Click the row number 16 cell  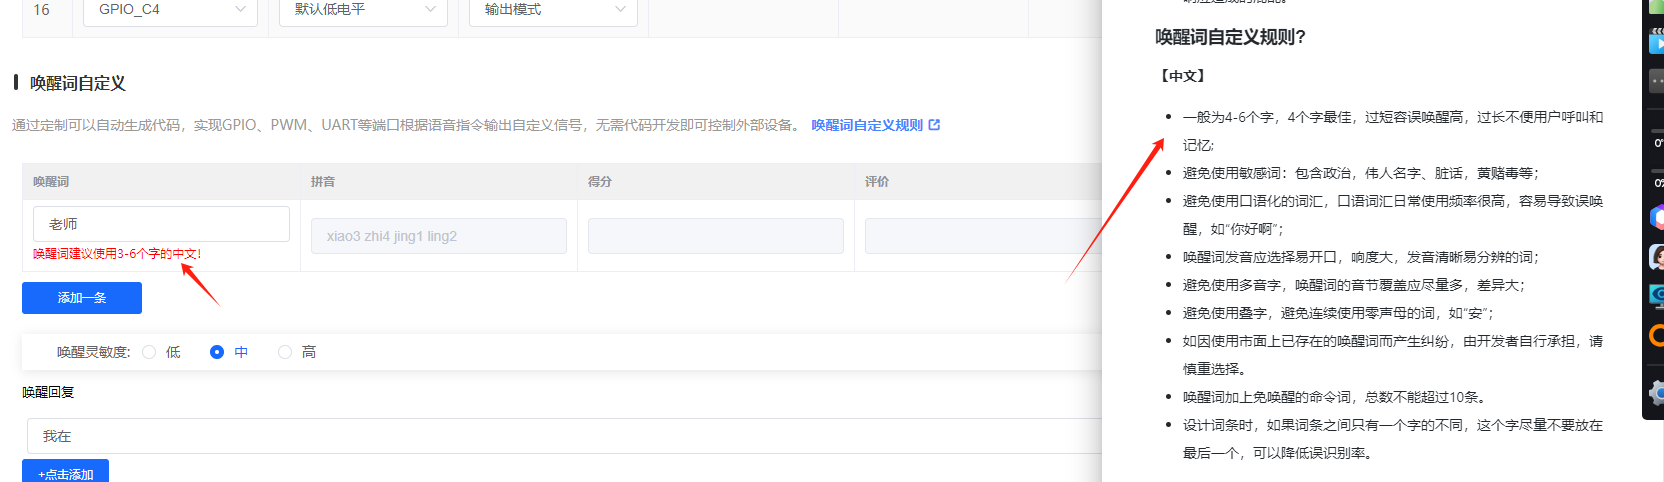point(41,10)
